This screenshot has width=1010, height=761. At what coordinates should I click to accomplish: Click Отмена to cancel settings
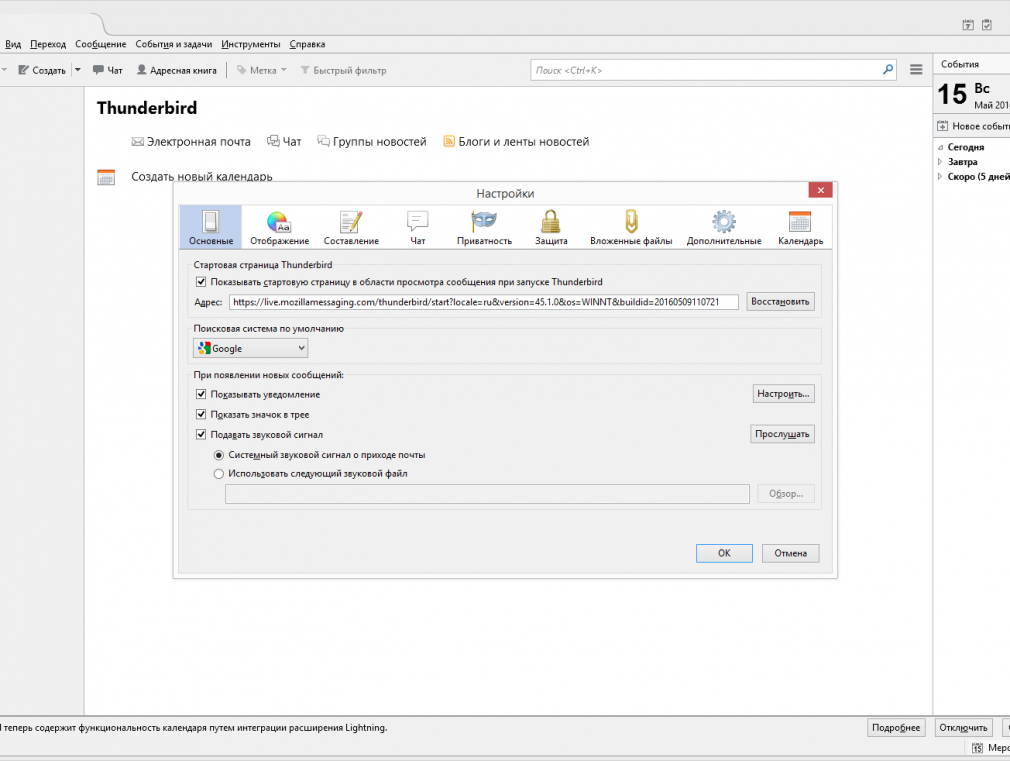(x=790, y=553)
